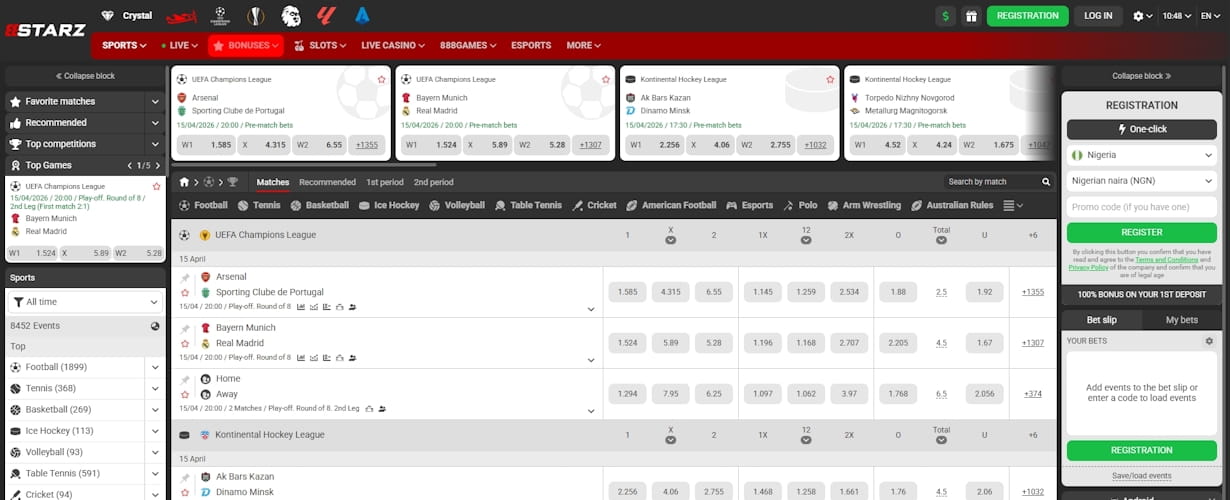This screenshot has width=1230, height=500.
Task: Open the SPORTS dropdown menu
Action: pyautogui.click(x=124, y=45)
